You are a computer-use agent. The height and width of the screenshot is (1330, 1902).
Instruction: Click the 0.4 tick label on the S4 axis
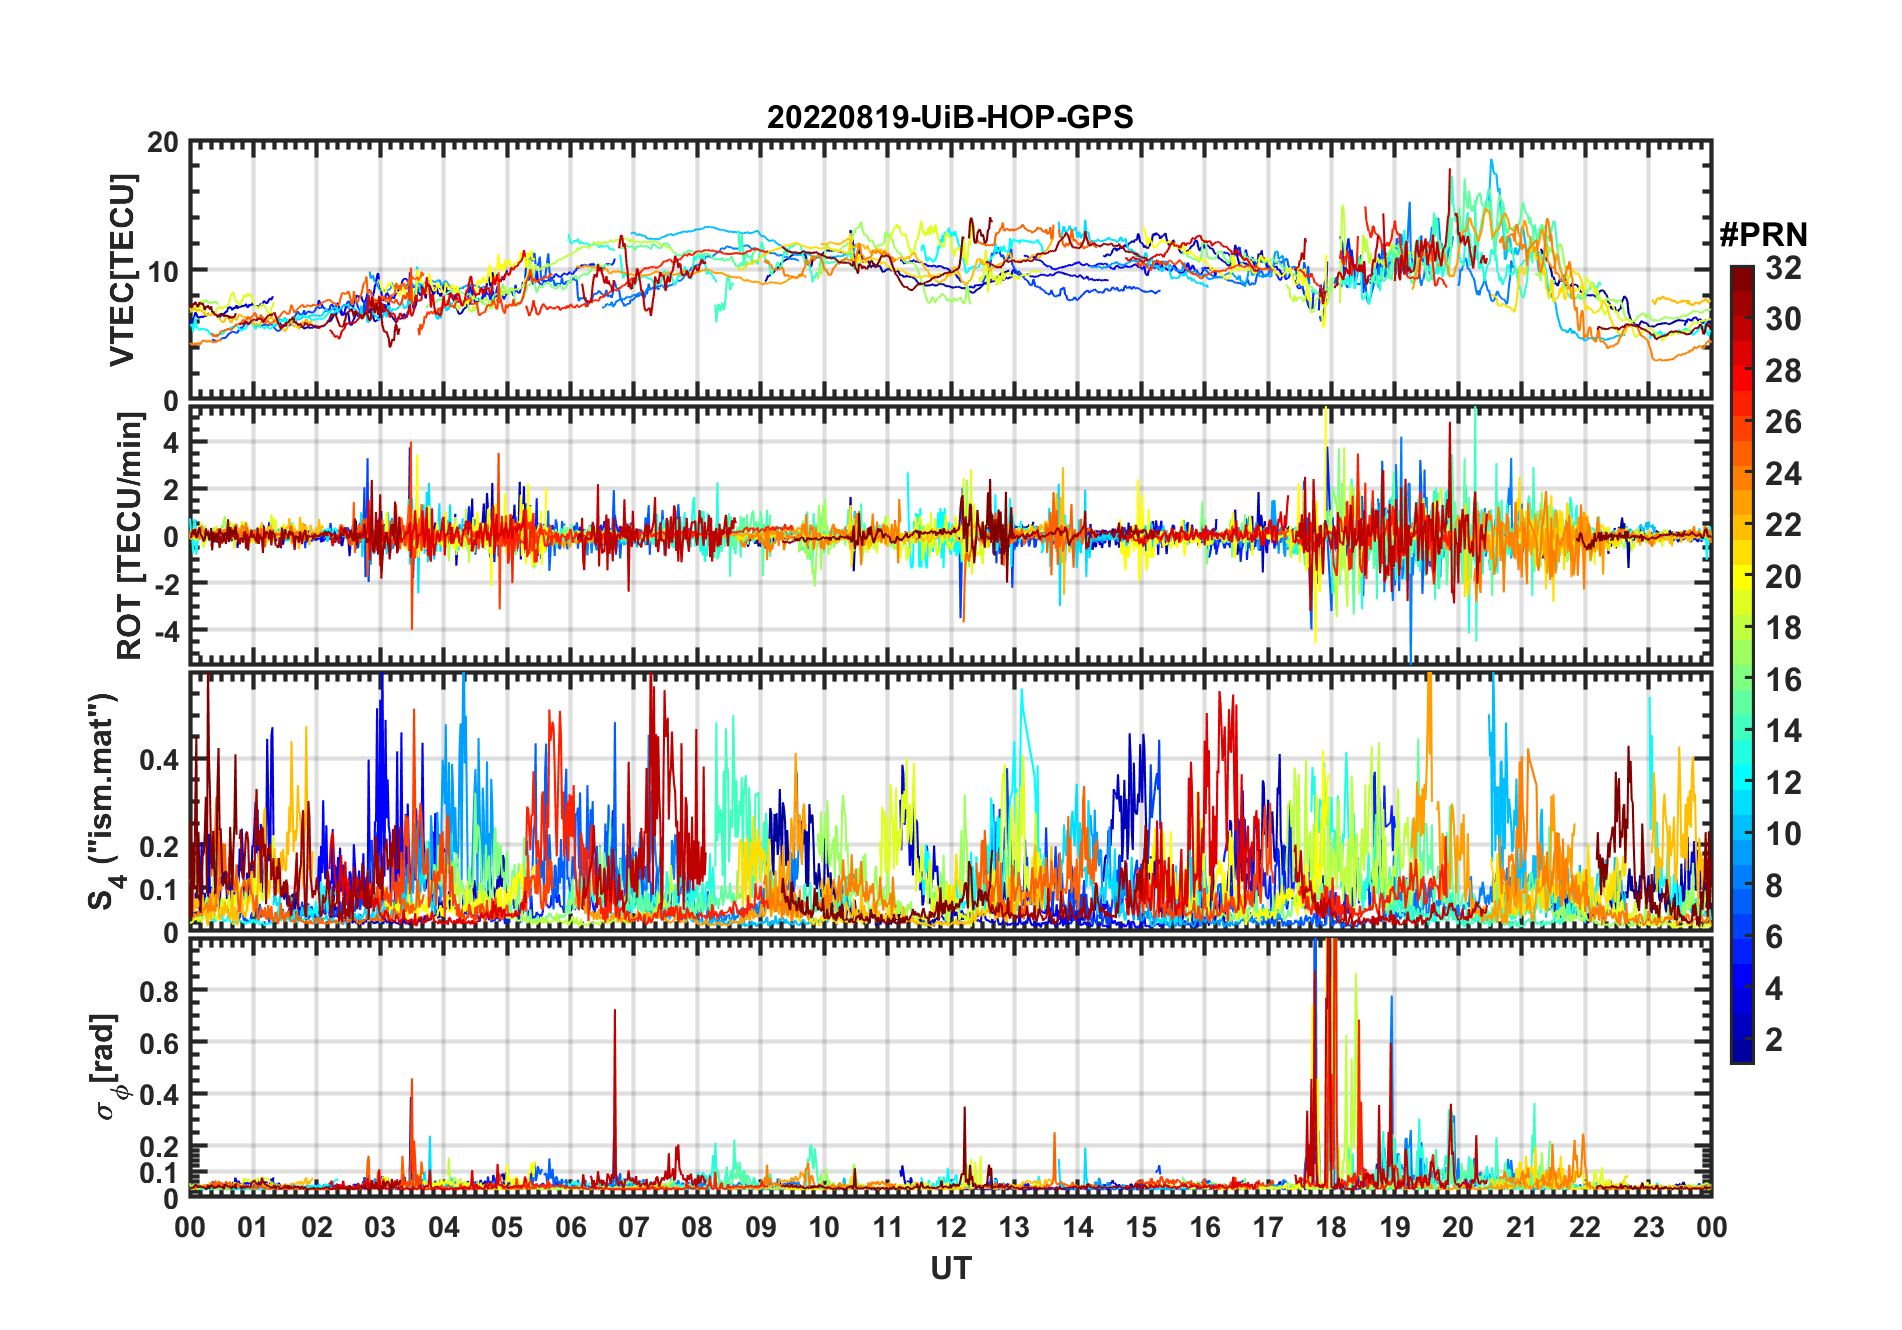click(160, 760)
